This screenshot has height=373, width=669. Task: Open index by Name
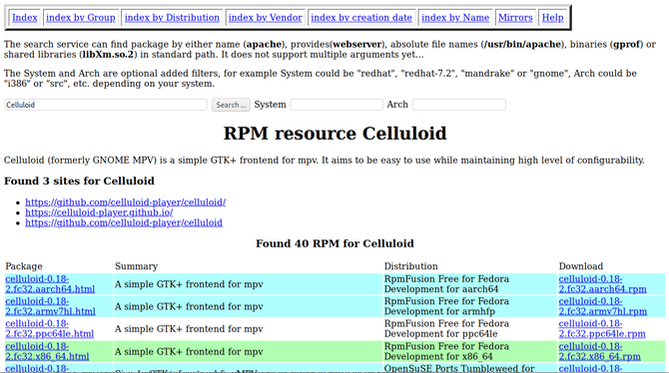point(455,17)
